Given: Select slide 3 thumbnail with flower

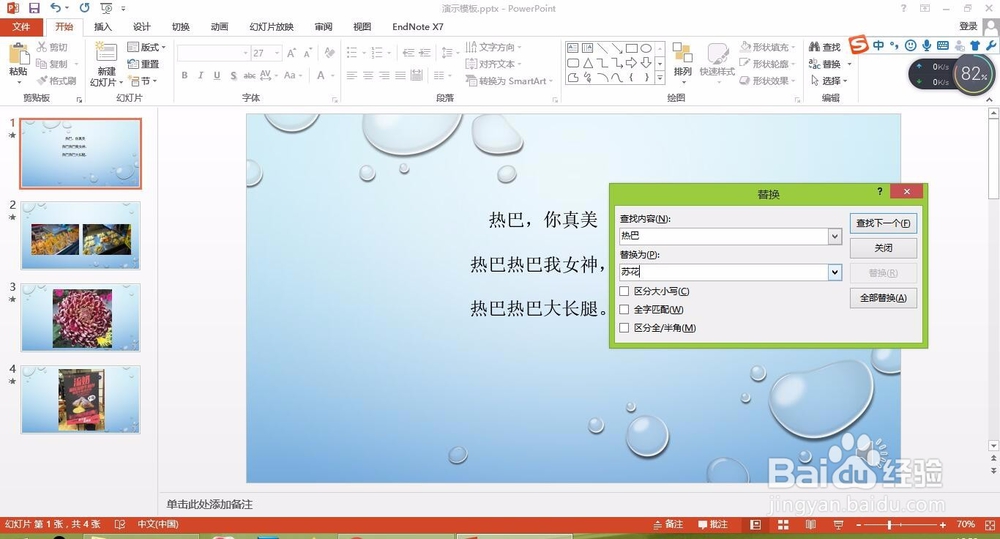Looking at the screenshot, I should pyautogui.click(x=81, y=318).
